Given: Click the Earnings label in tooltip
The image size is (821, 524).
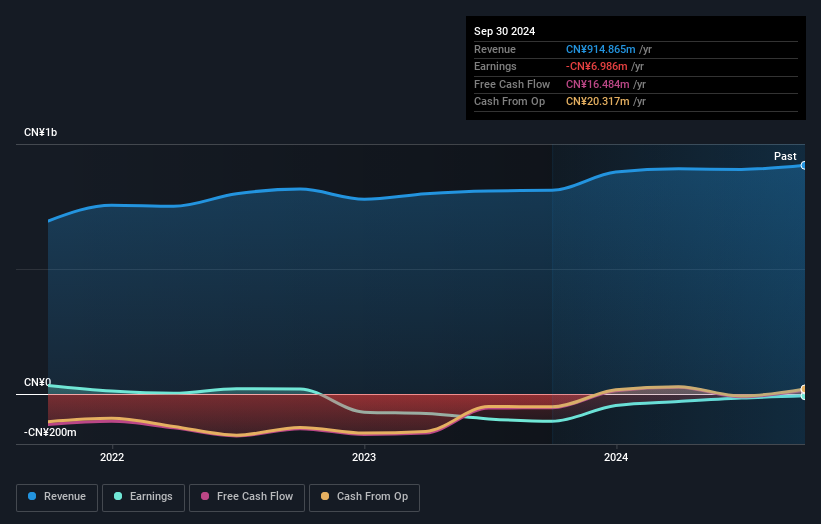Looking at the screenshot, I should (x=495, y=66).
